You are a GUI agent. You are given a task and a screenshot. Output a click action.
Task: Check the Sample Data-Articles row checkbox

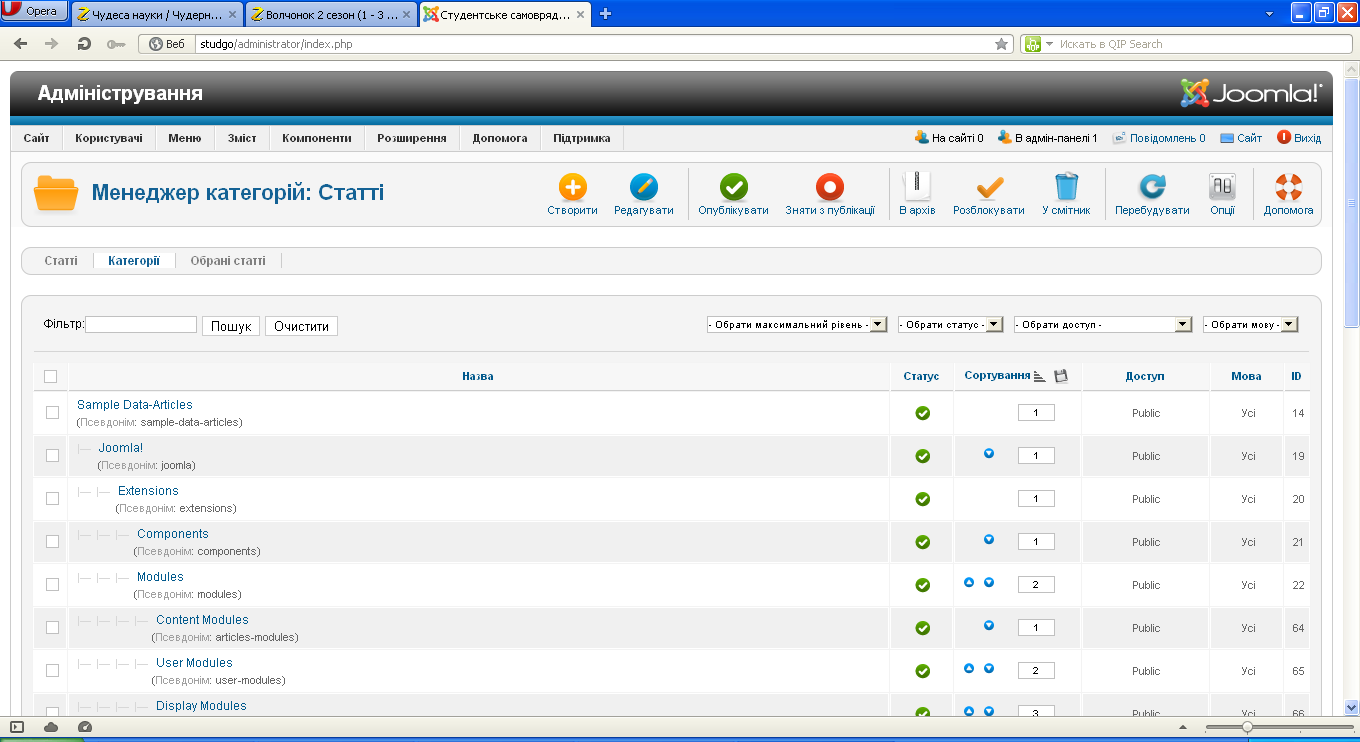(52, 412)
